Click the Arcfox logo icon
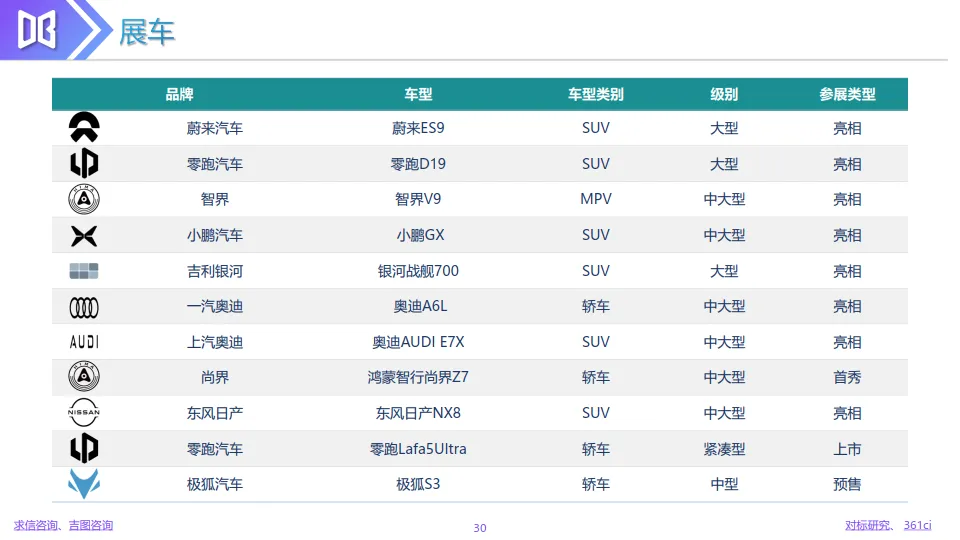The width and height of the screenshot is (960, 540). 84,484
